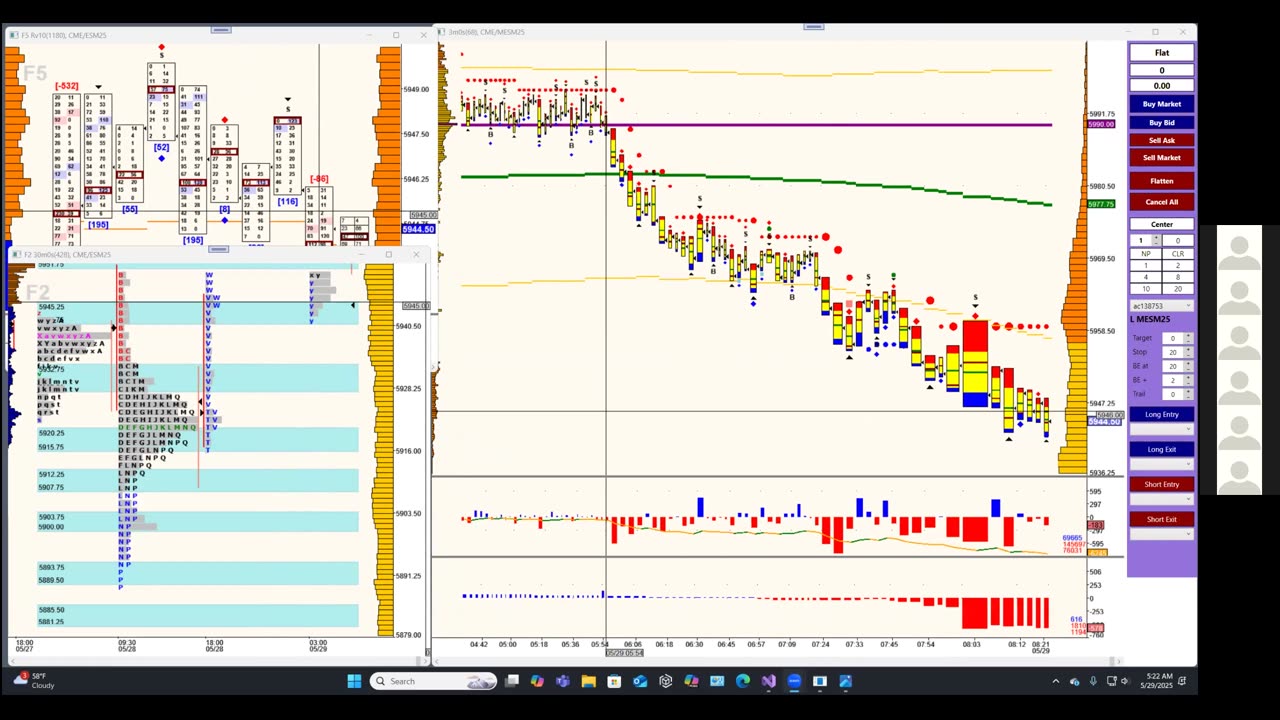
Task: Maximize the F5 Rv10 chart window
Action: [x=396, y=35]
